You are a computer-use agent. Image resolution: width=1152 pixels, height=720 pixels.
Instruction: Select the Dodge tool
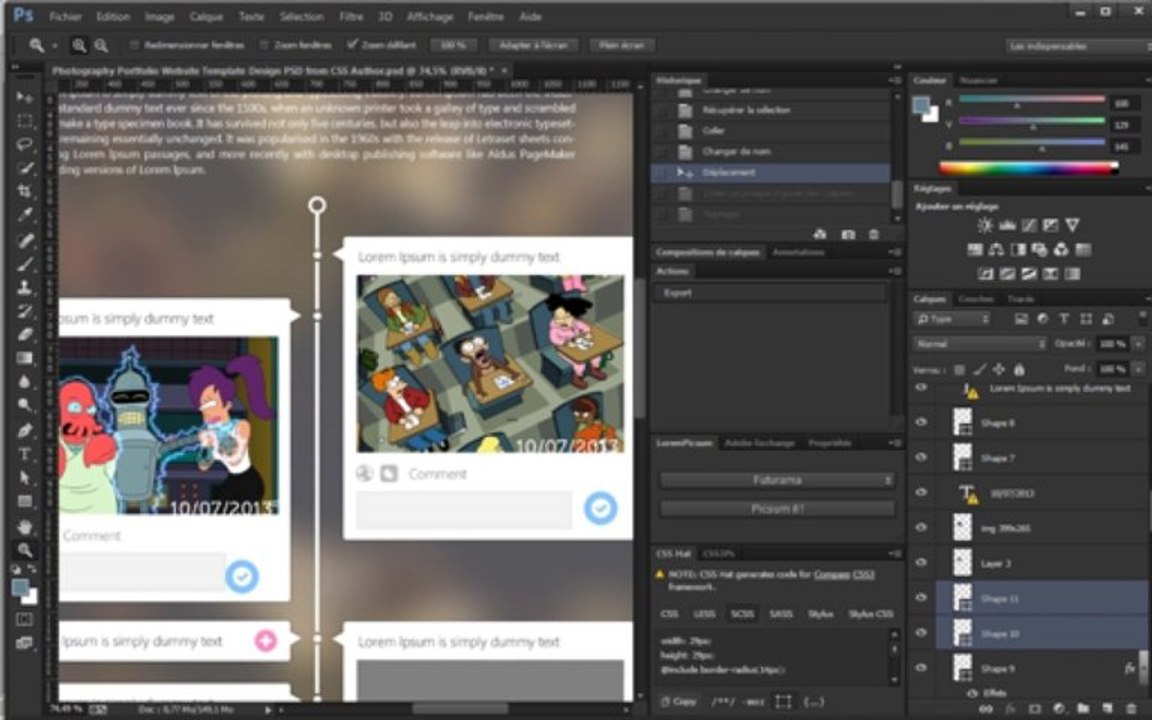click(x=24, y=406)
